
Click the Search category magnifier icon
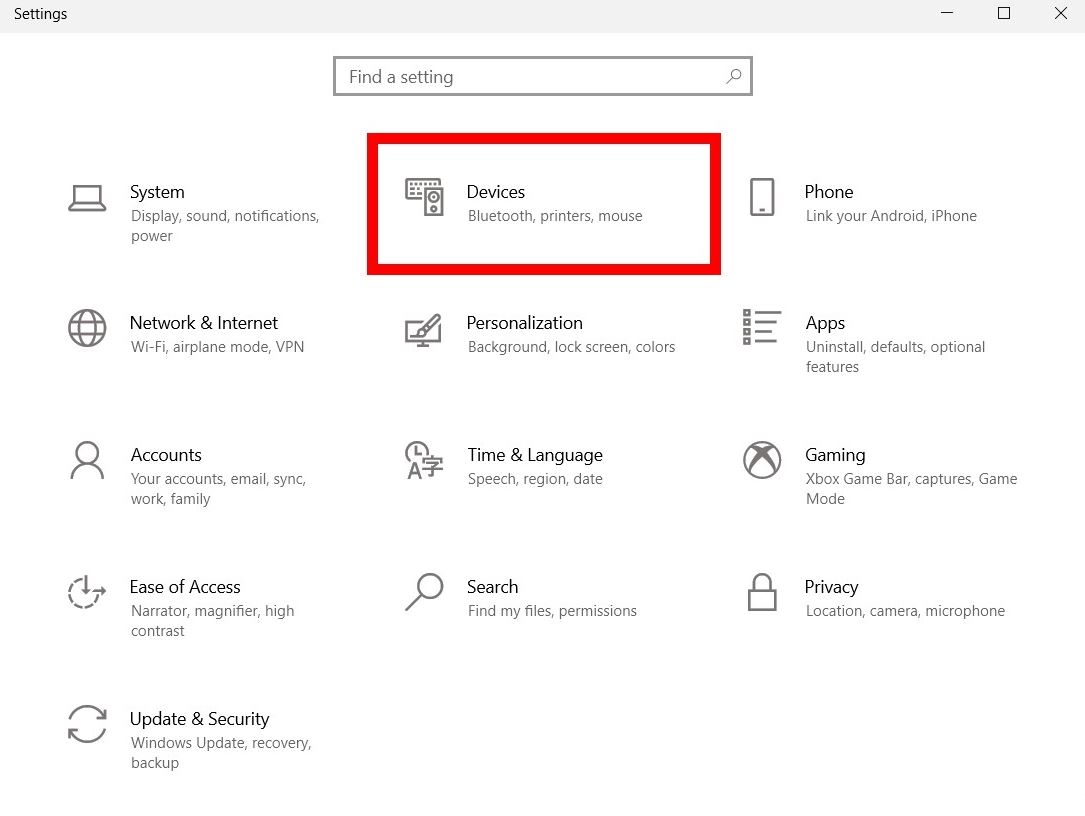[423, 592]
